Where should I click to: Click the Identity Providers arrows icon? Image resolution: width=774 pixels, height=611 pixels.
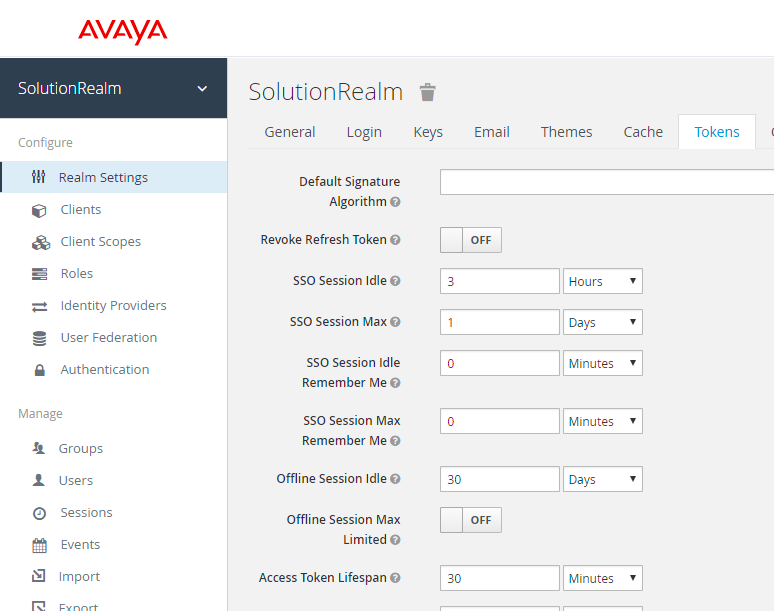(x=39, y=306)
